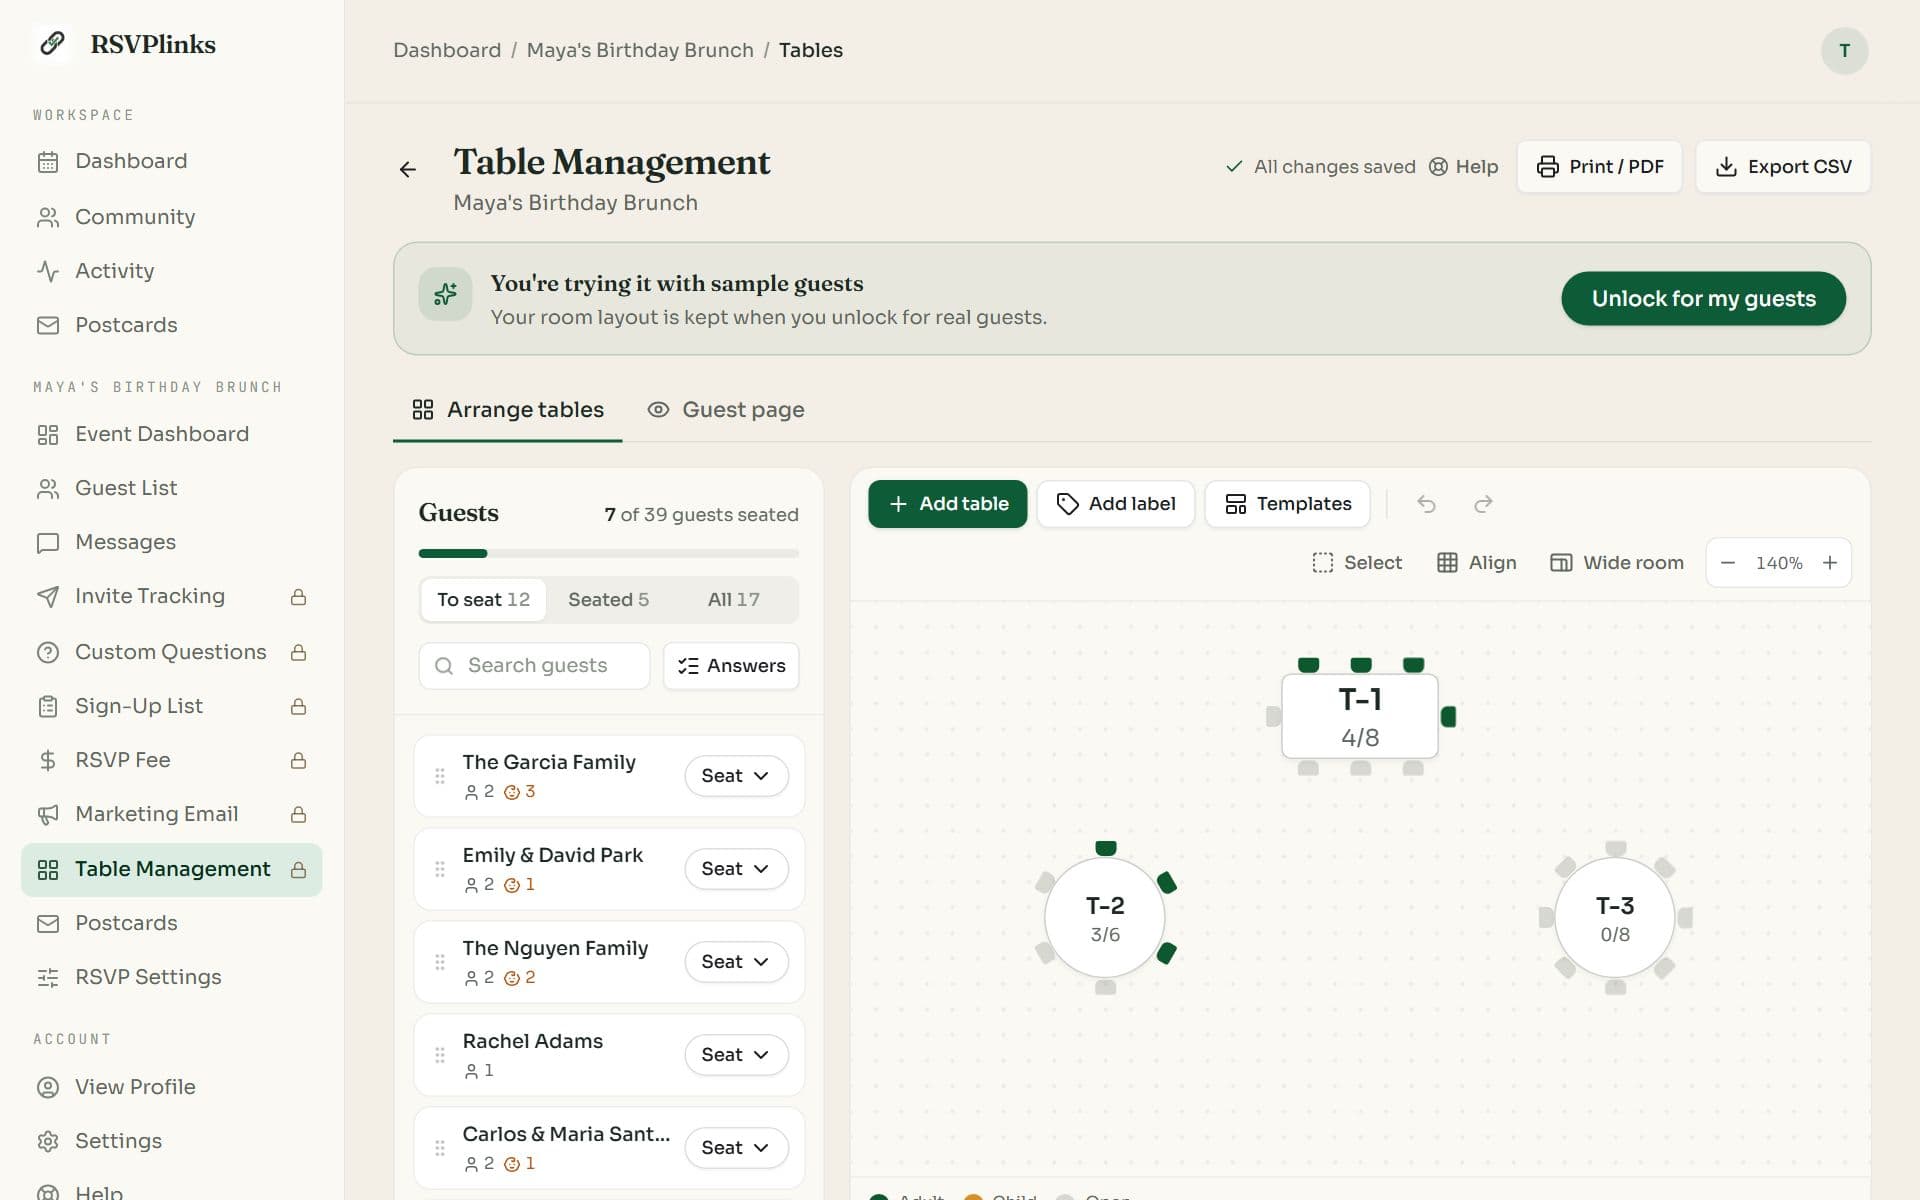Open Seat dropdown for Rachel Adams
This screenshot has width=1920, height=1200.
tap(736, 1055)
